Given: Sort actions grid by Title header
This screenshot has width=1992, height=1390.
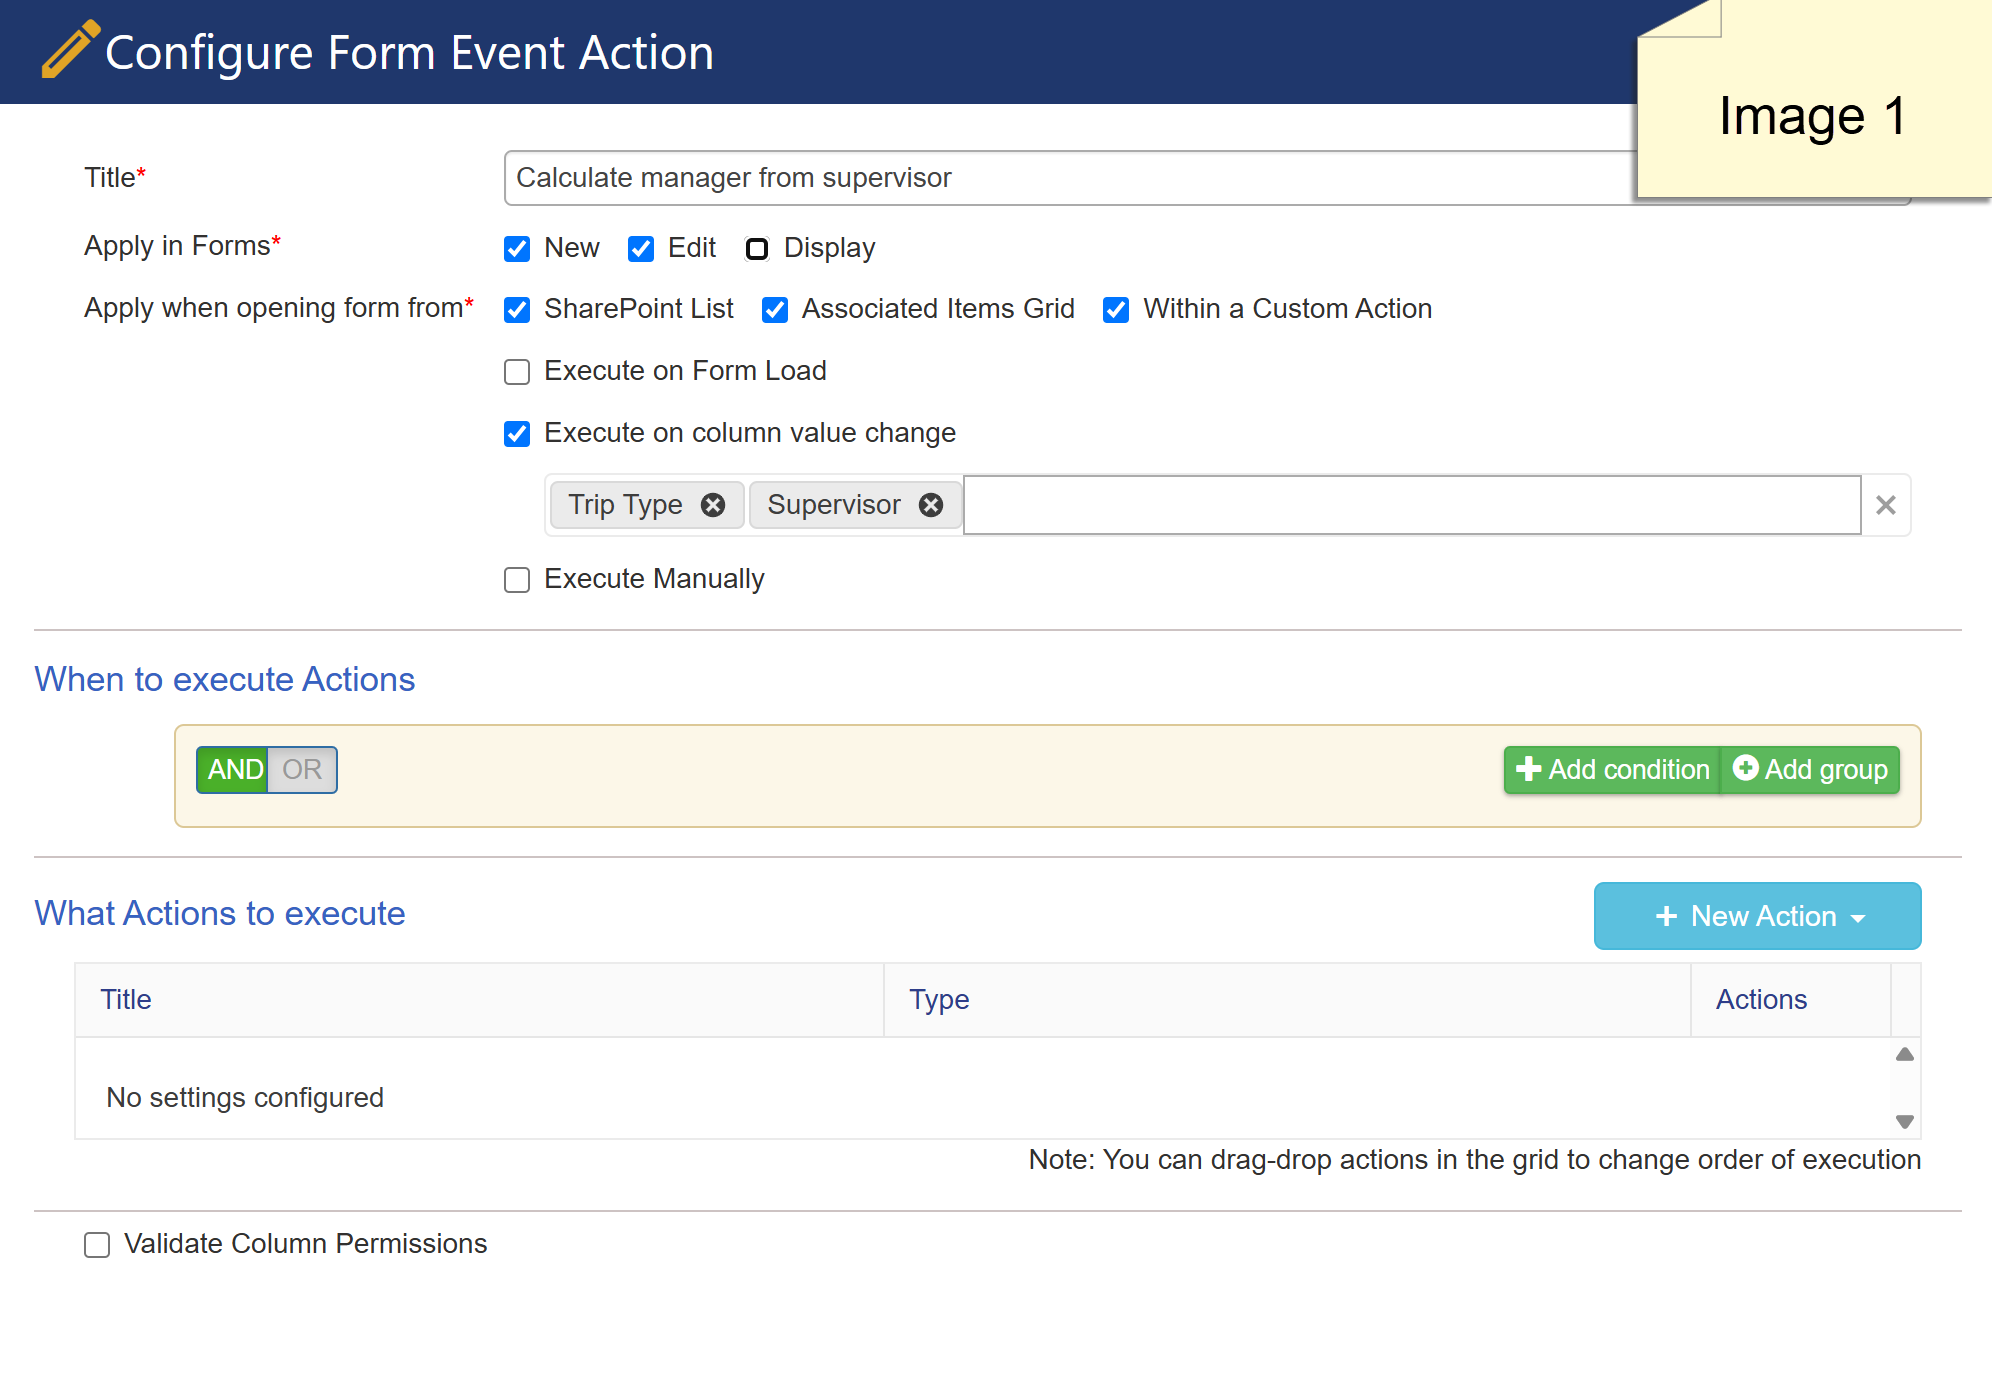Looking at the screenshot, I should tap(126, 1000).
